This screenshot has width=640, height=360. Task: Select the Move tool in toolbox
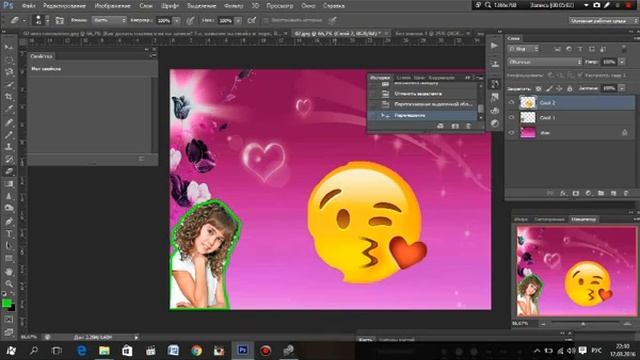[x=9, y=47]
